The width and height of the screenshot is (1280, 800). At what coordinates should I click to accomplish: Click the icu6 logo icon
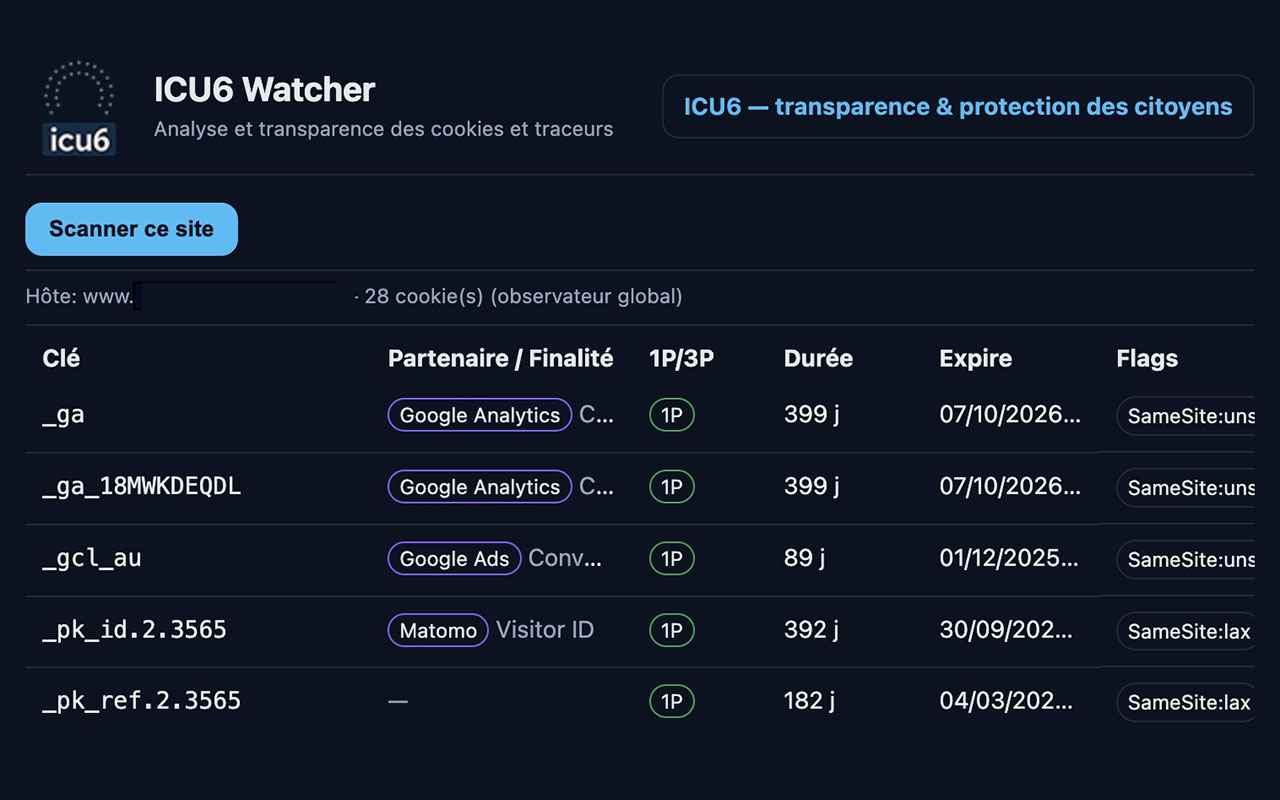[79, 105]
